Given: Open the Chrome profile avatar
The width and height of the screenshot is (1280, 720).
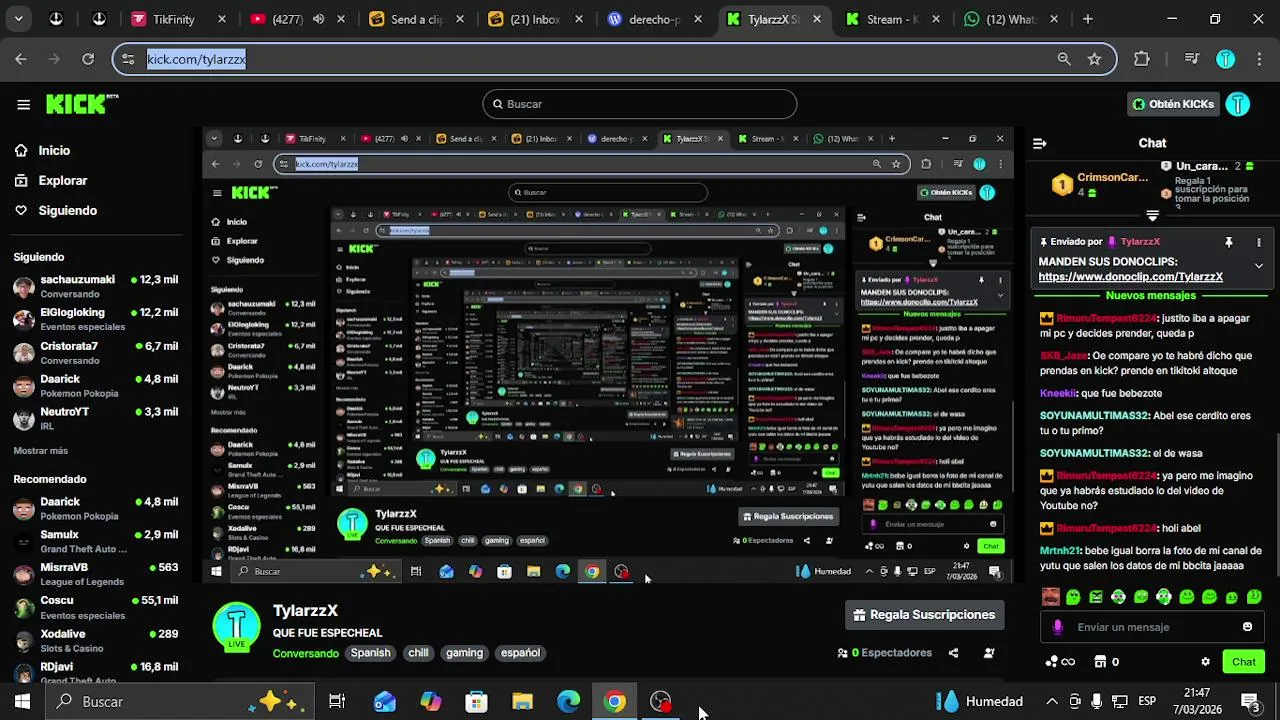Looking at the screenshot, I should coord(1225,59).
